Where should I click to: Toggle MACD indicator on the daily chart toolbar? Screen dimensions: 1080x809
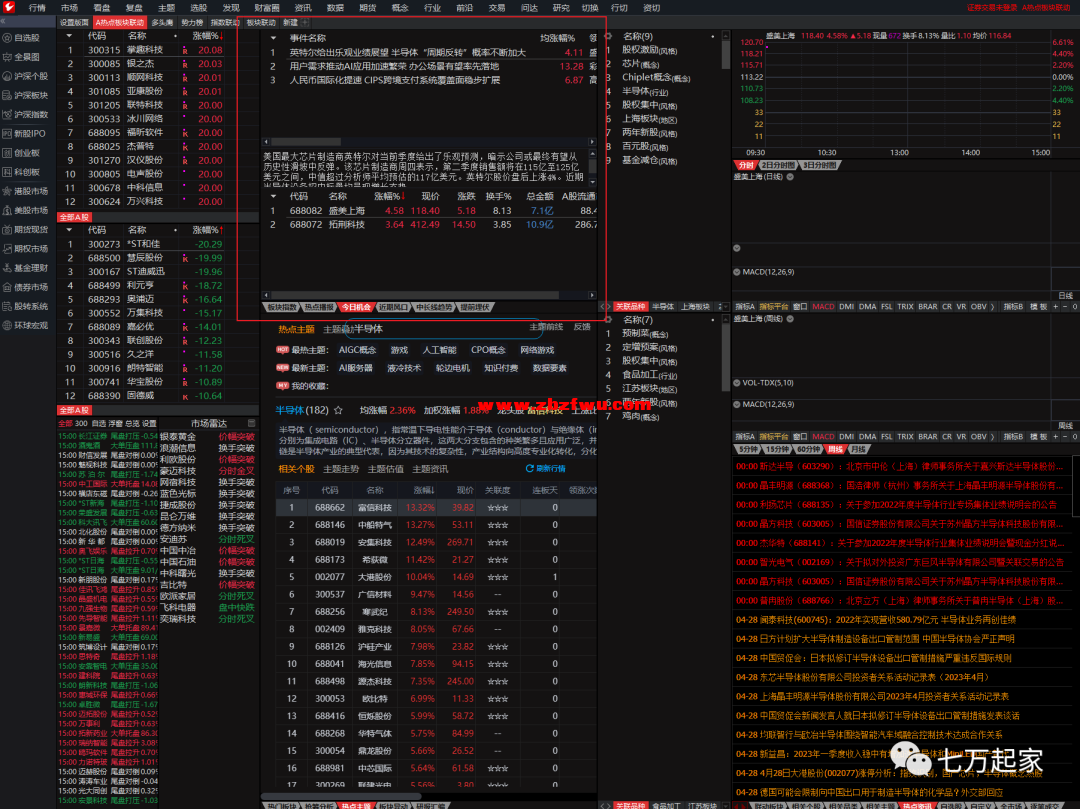click(822, 306)
